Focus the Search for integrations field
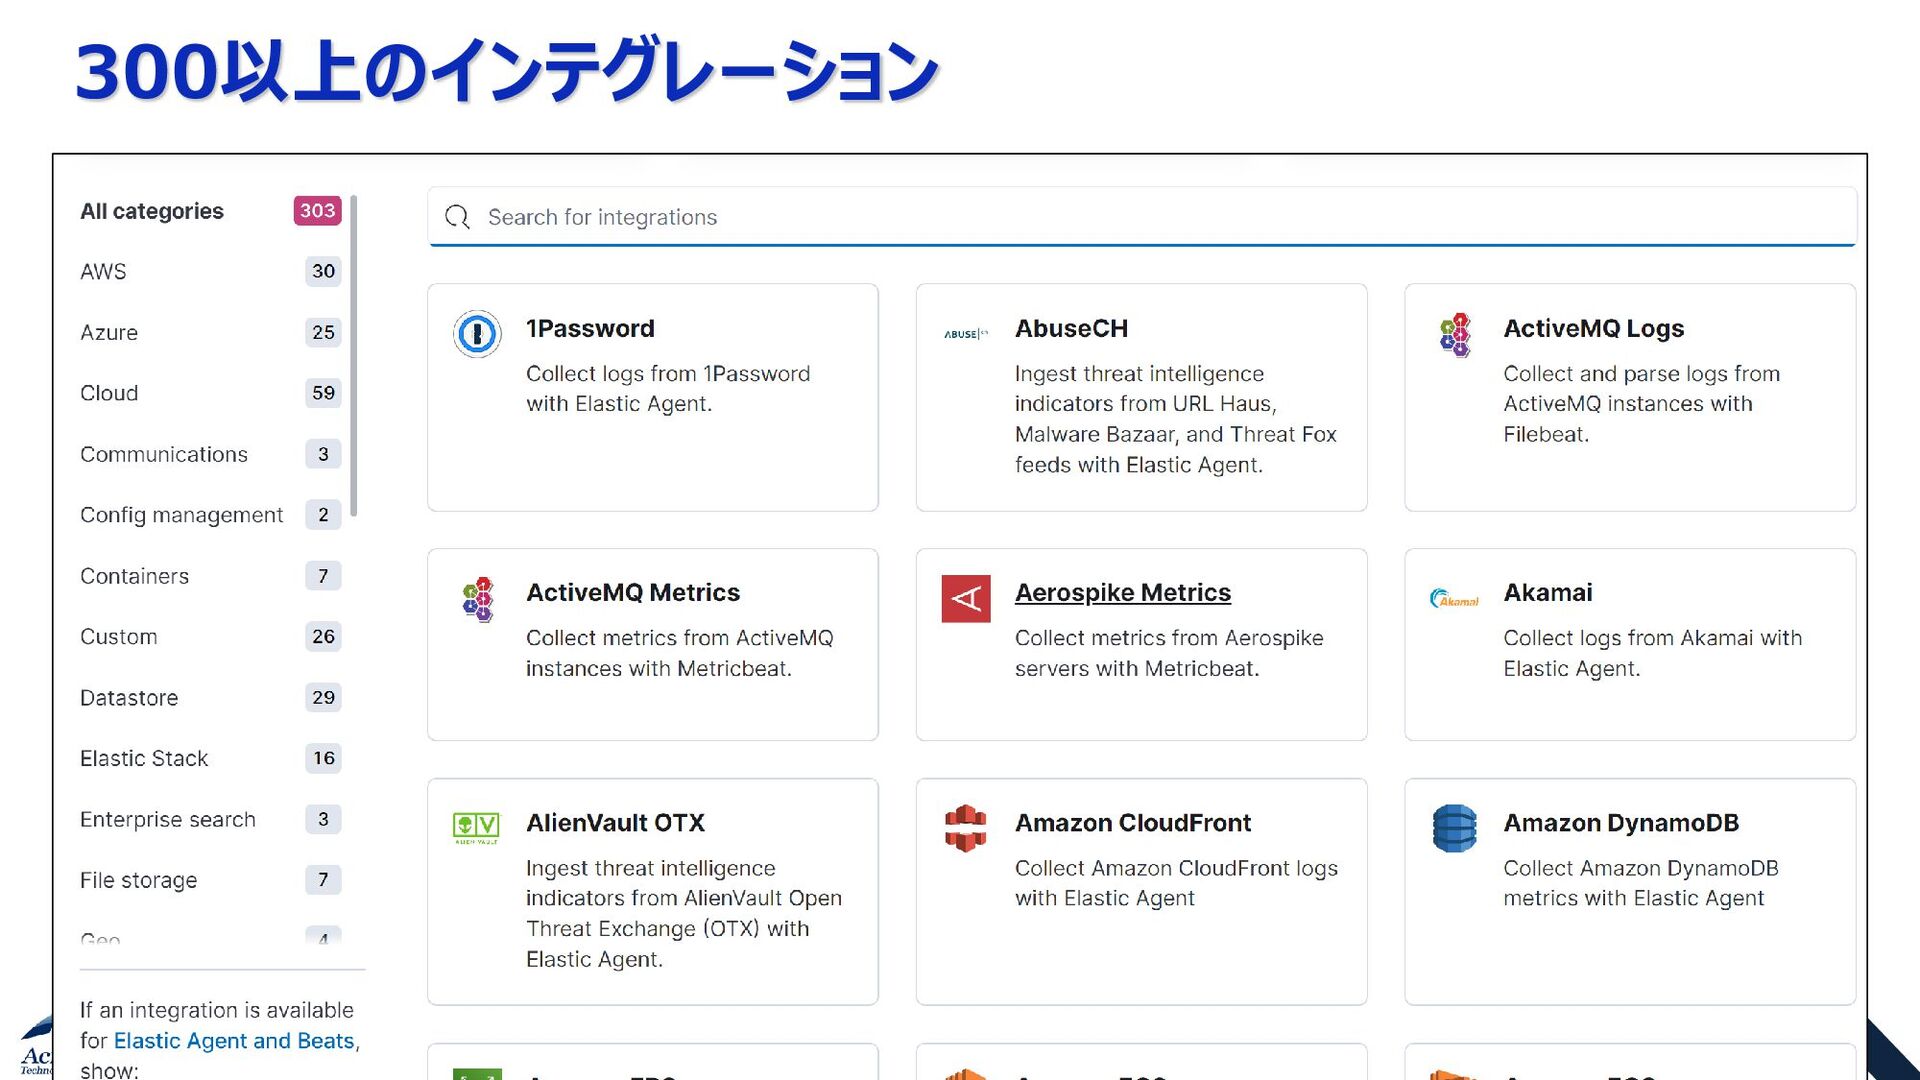Viewport: 1920px width, 1080px height. [x=1142, y=217]
